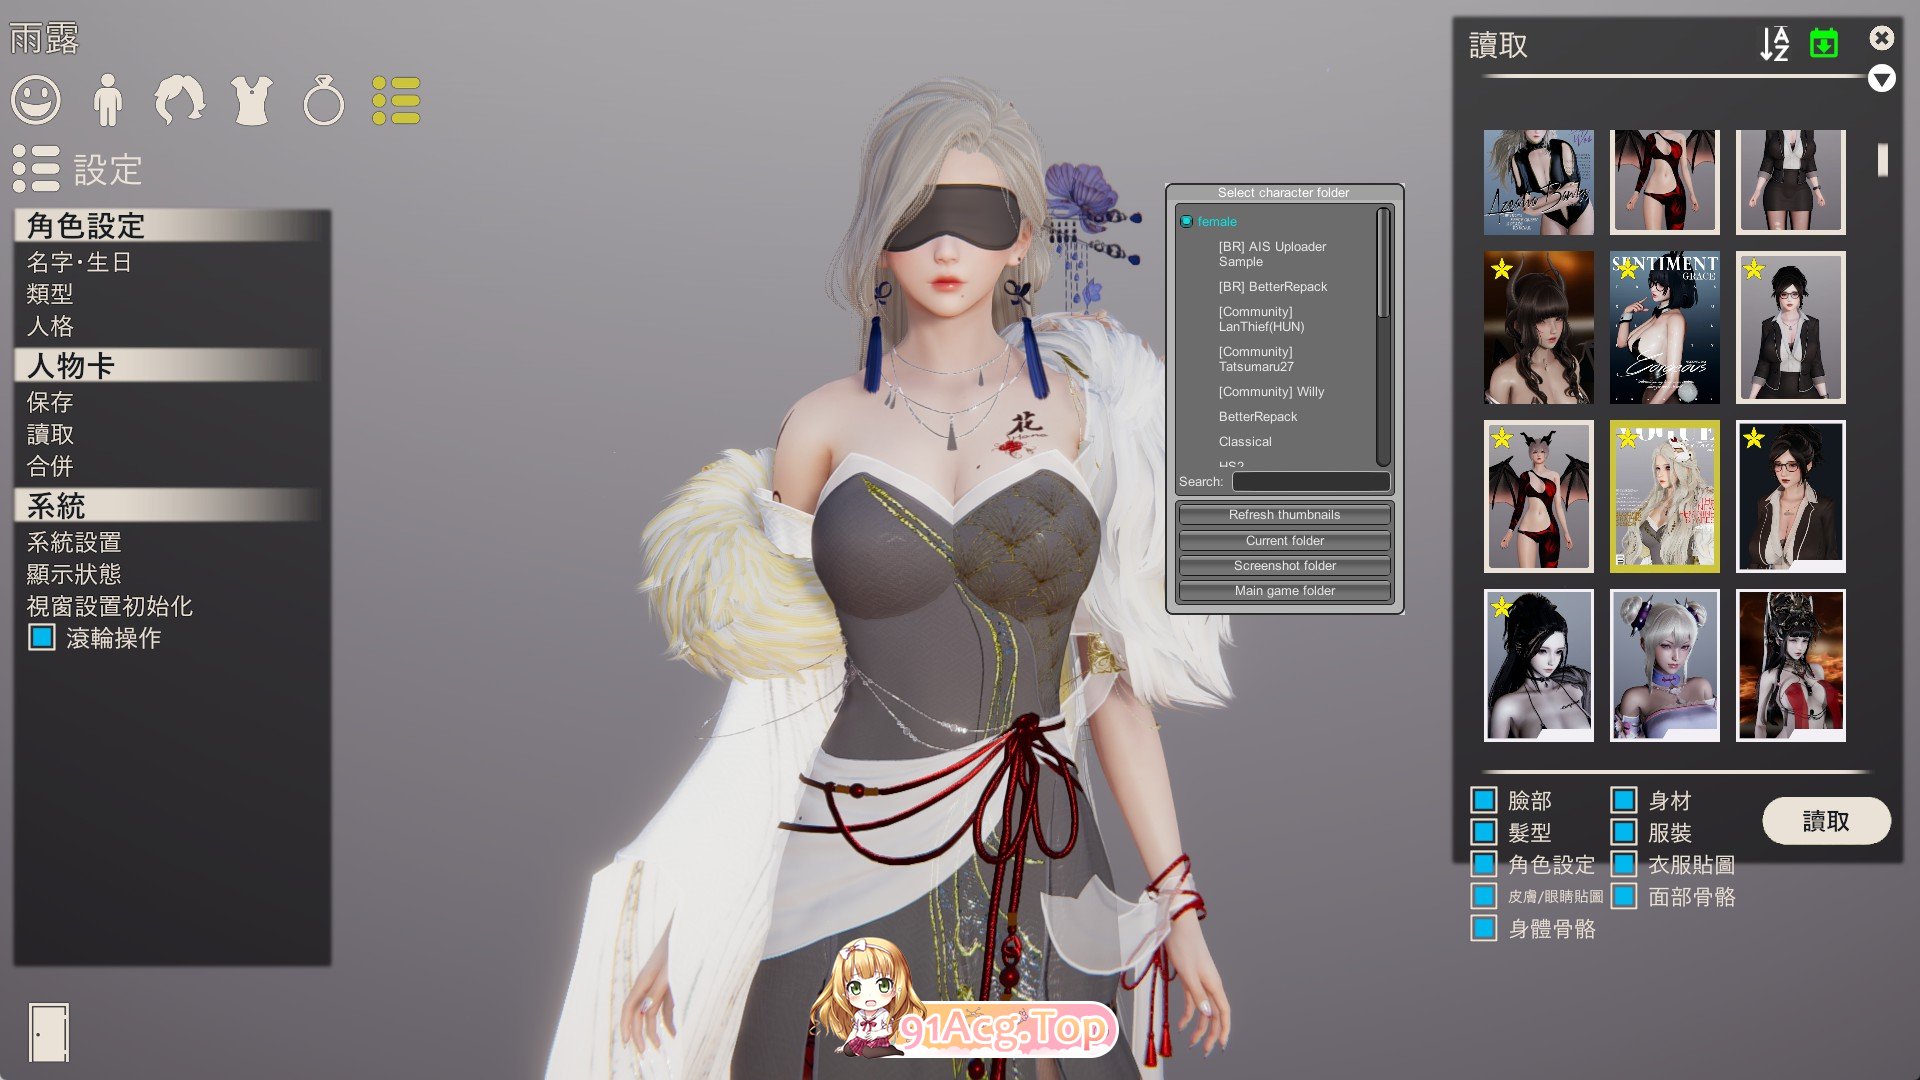1920x1080 pixels.
Task: Open the [Community] Willy folder
Action: click(1270, 392)
